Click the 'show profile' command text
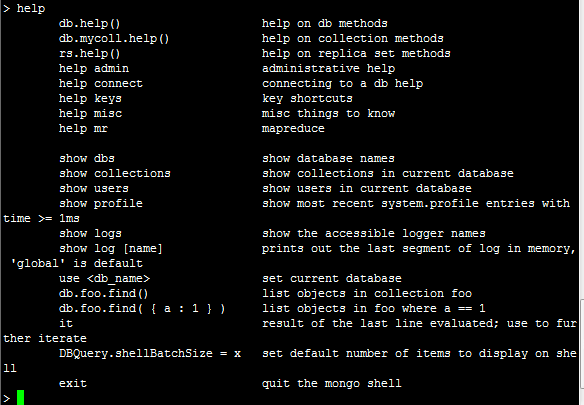Image resolution: width=584 pixels, height=405 pixels. click(x=101, y=203)
